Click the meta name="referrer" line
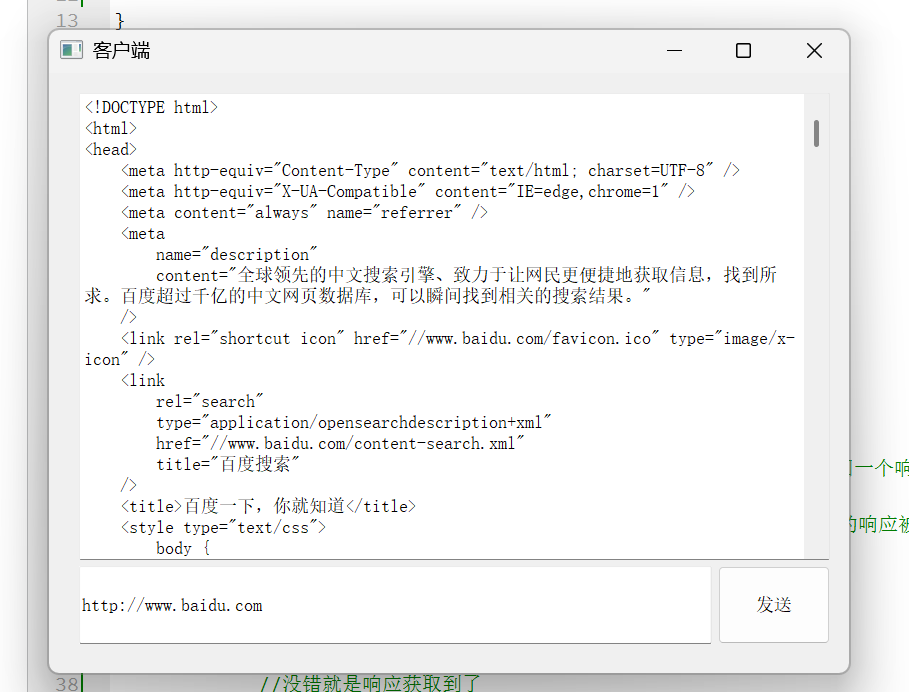Image resolution: width=909 pixels, height=692 pixels. (304, 213)
